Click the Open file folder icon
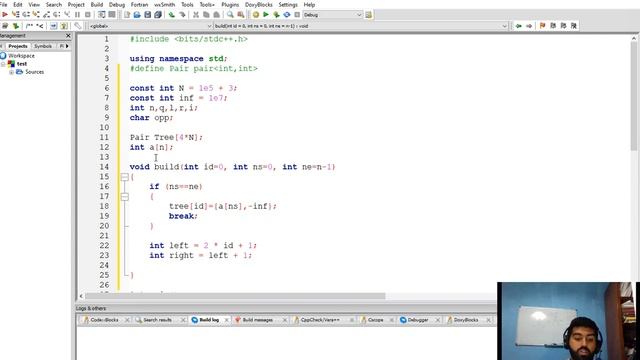 click(137, 15)
